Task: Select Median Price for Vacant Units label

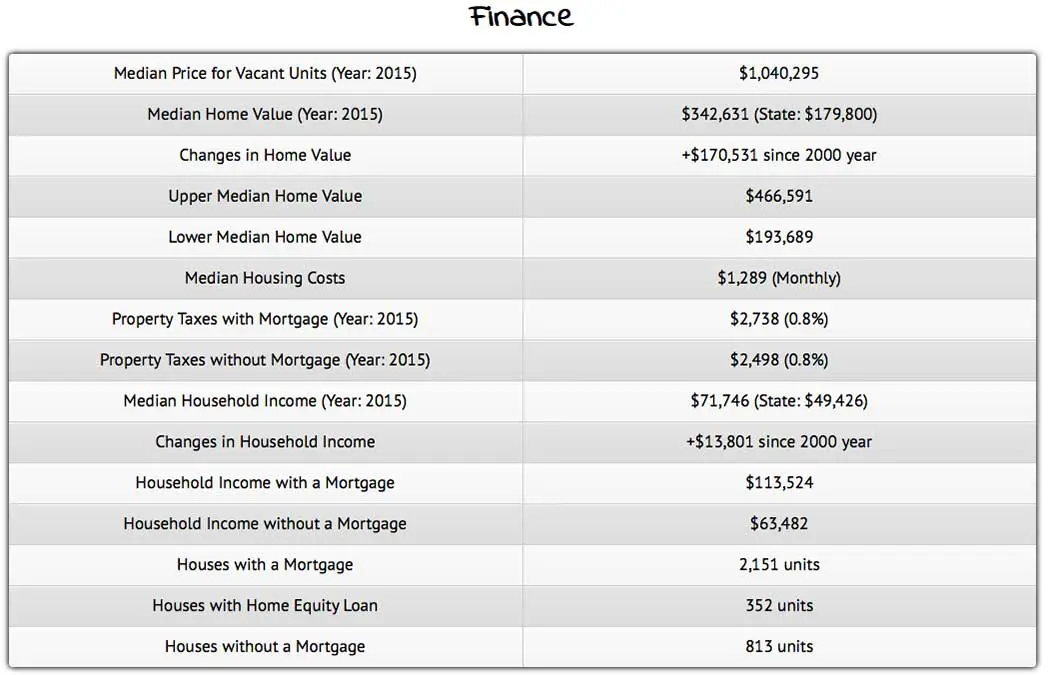Action: (265, 73)
